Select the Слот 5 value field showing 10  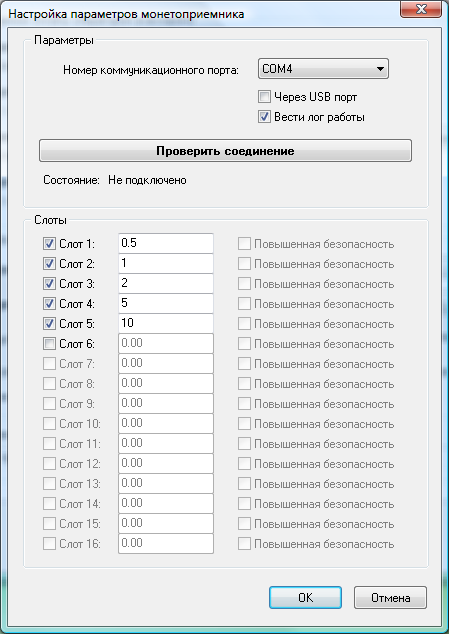coord(166,323)
